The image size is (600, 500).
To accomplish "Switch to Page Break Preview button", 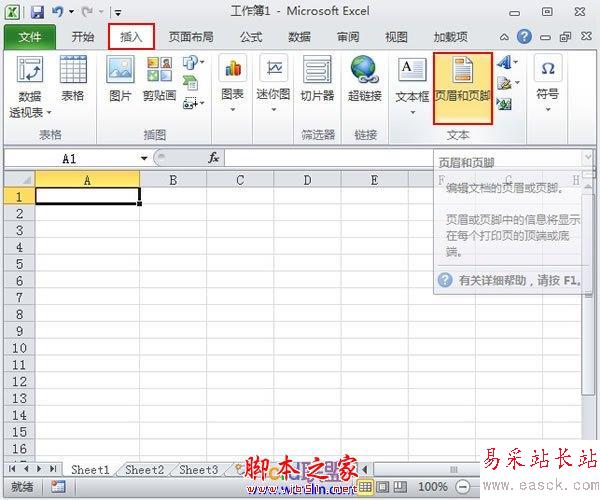I will click(400, 487).
